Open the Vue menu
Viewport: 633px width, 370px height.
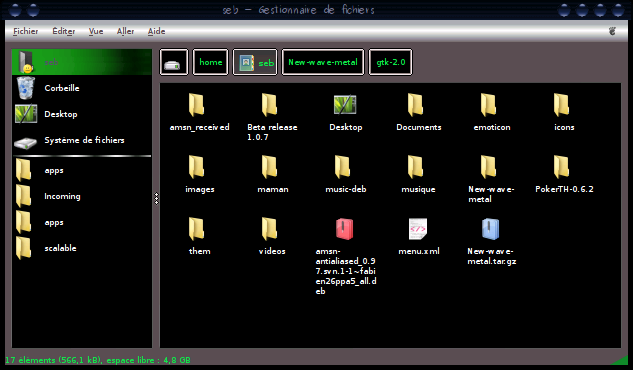96,31
